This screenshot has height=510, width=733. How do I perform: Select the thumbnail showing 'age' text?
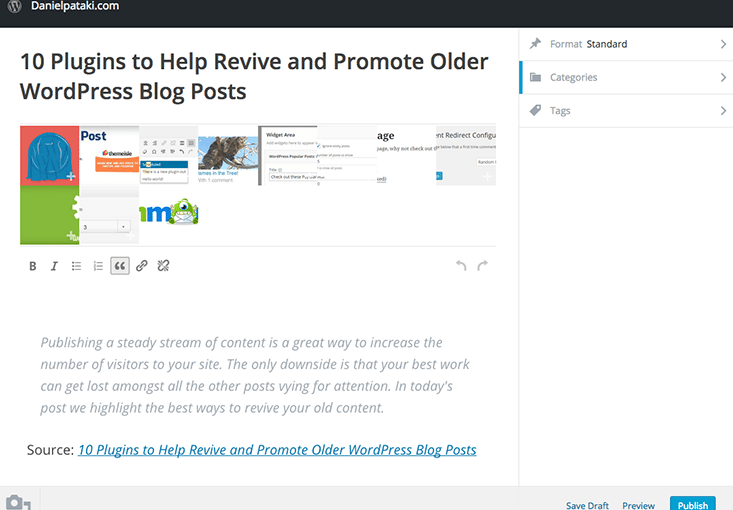click(x=406, y=156)
